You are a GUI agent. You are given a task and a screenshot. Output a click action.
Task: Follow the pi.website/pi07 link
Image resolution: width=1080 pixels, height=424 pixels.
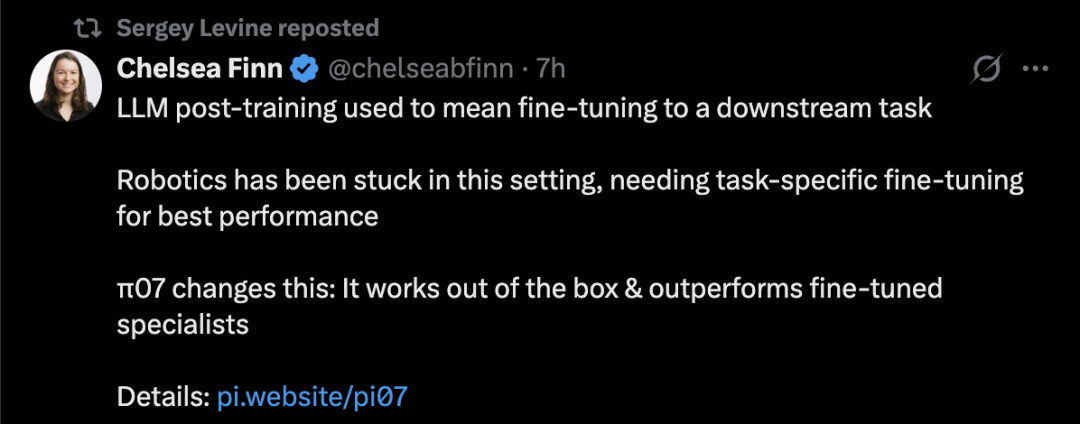(312, 397)
